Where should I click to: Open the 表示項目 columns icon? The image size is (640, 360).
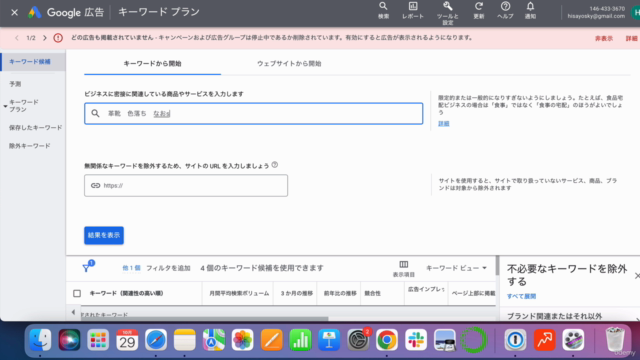404,269
